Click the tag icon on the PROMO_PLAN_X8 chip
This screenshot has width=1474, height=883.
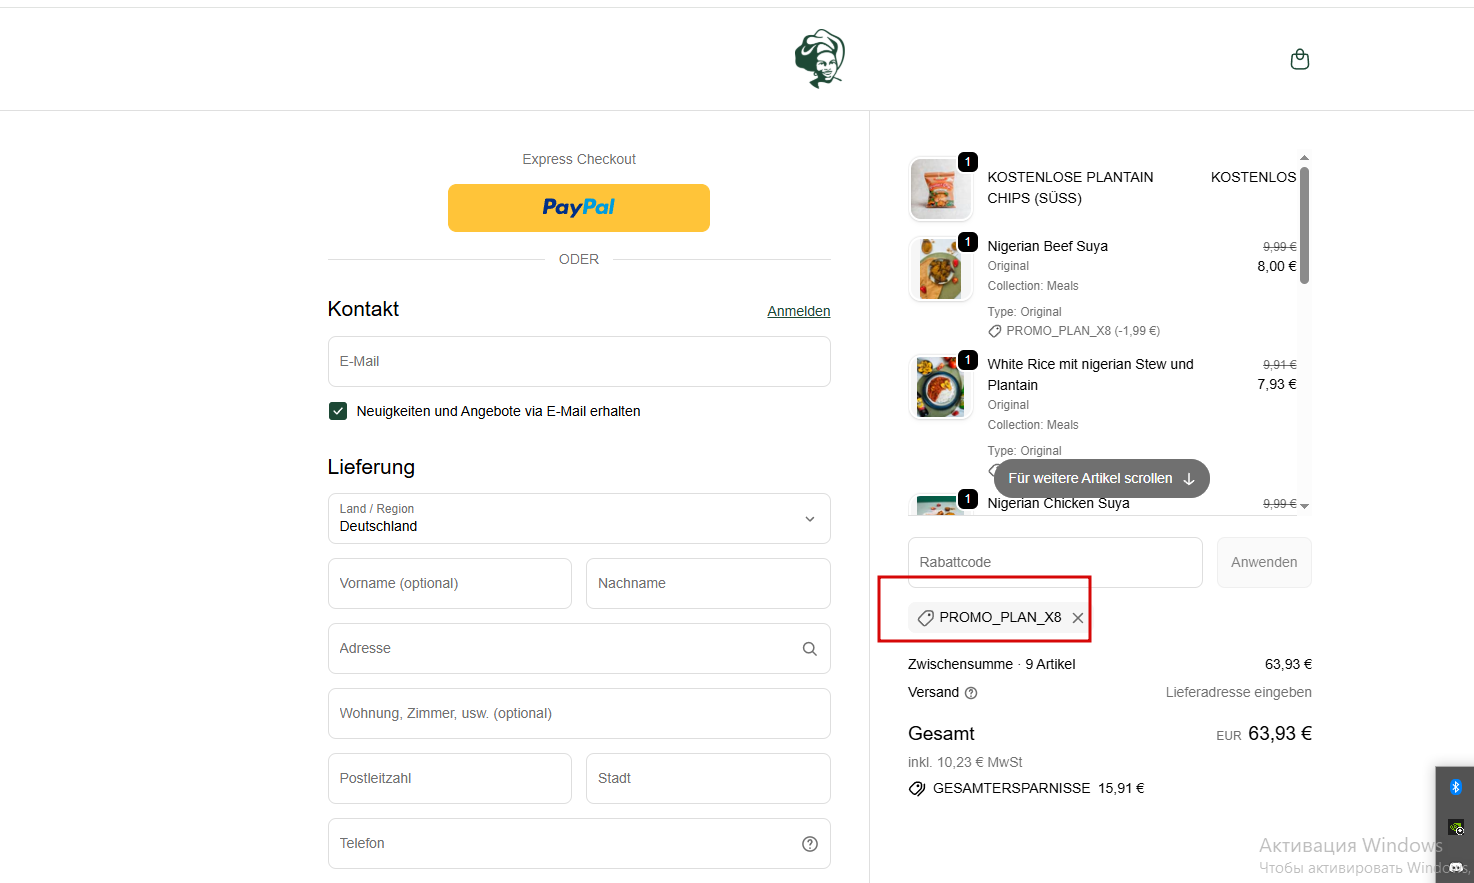coord(925,618)
